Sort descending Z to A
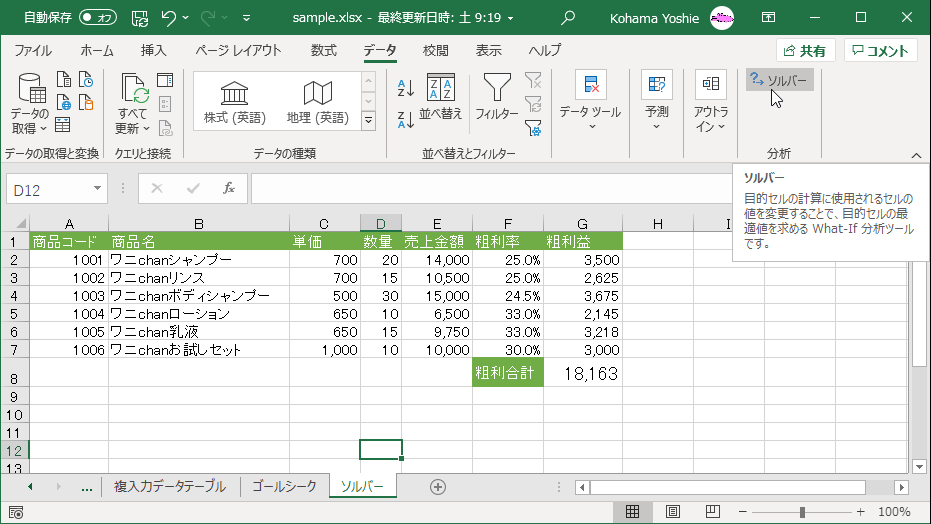The image size is (931, 524). tap(406, 119)
